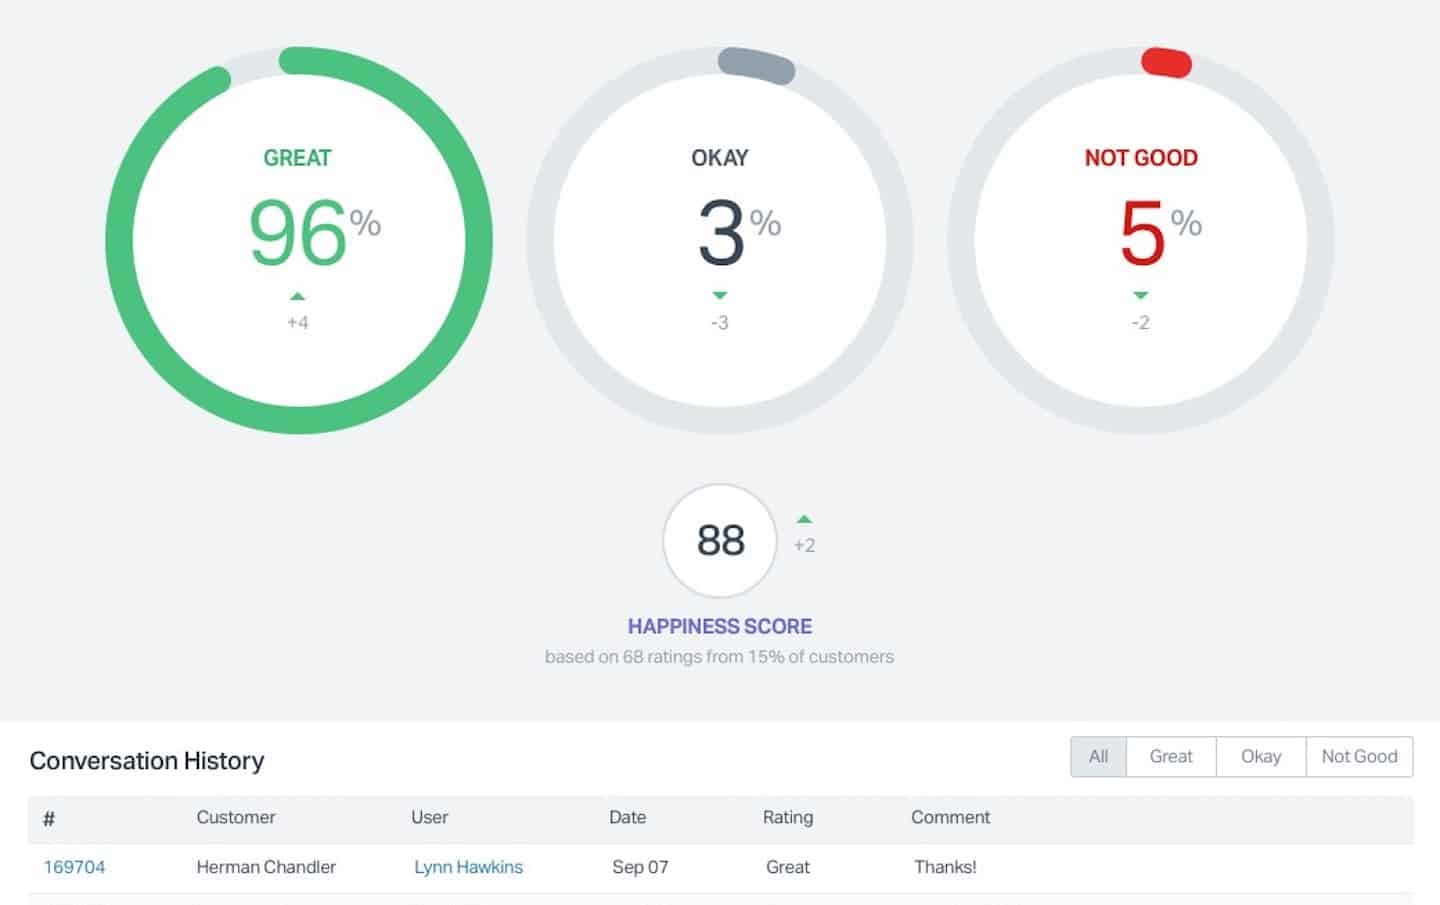Open conversation number 169704
Viewport: 1440px width, 905px height.
pyautogui.click(x=74, y=867)
